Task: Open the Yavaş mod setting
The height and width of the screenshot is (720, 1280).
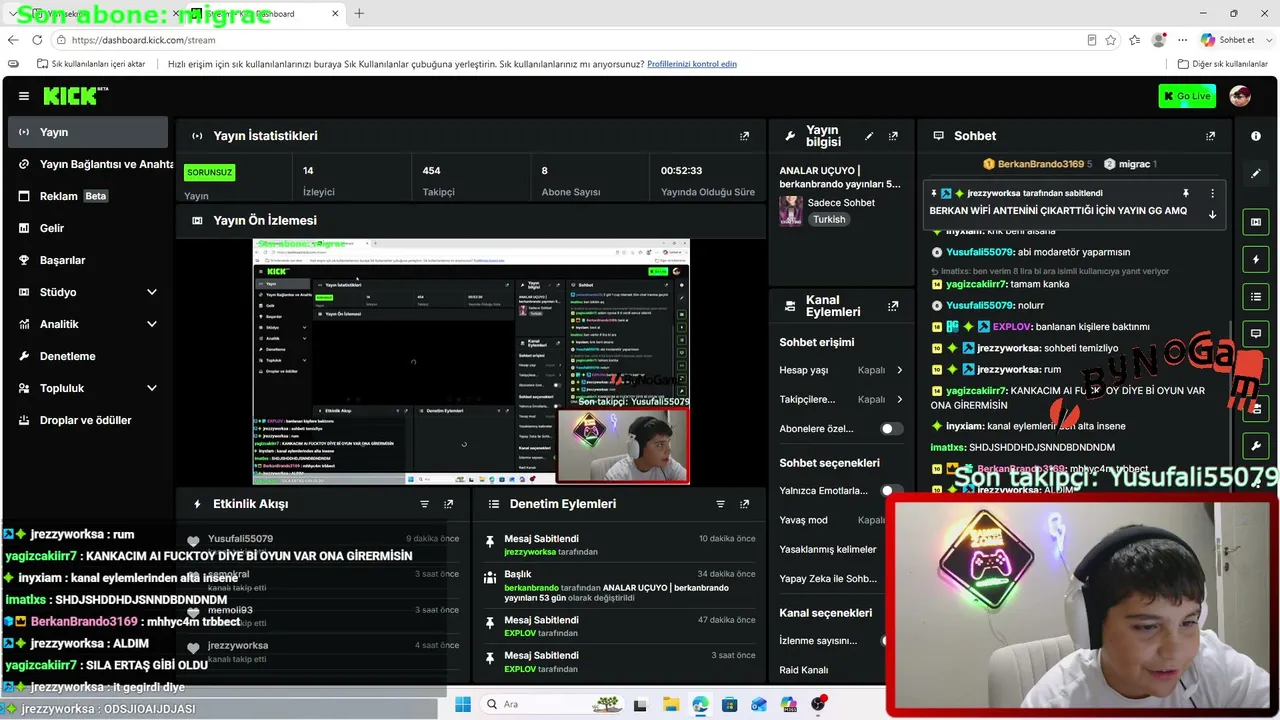Action: [x=833, y=520]
